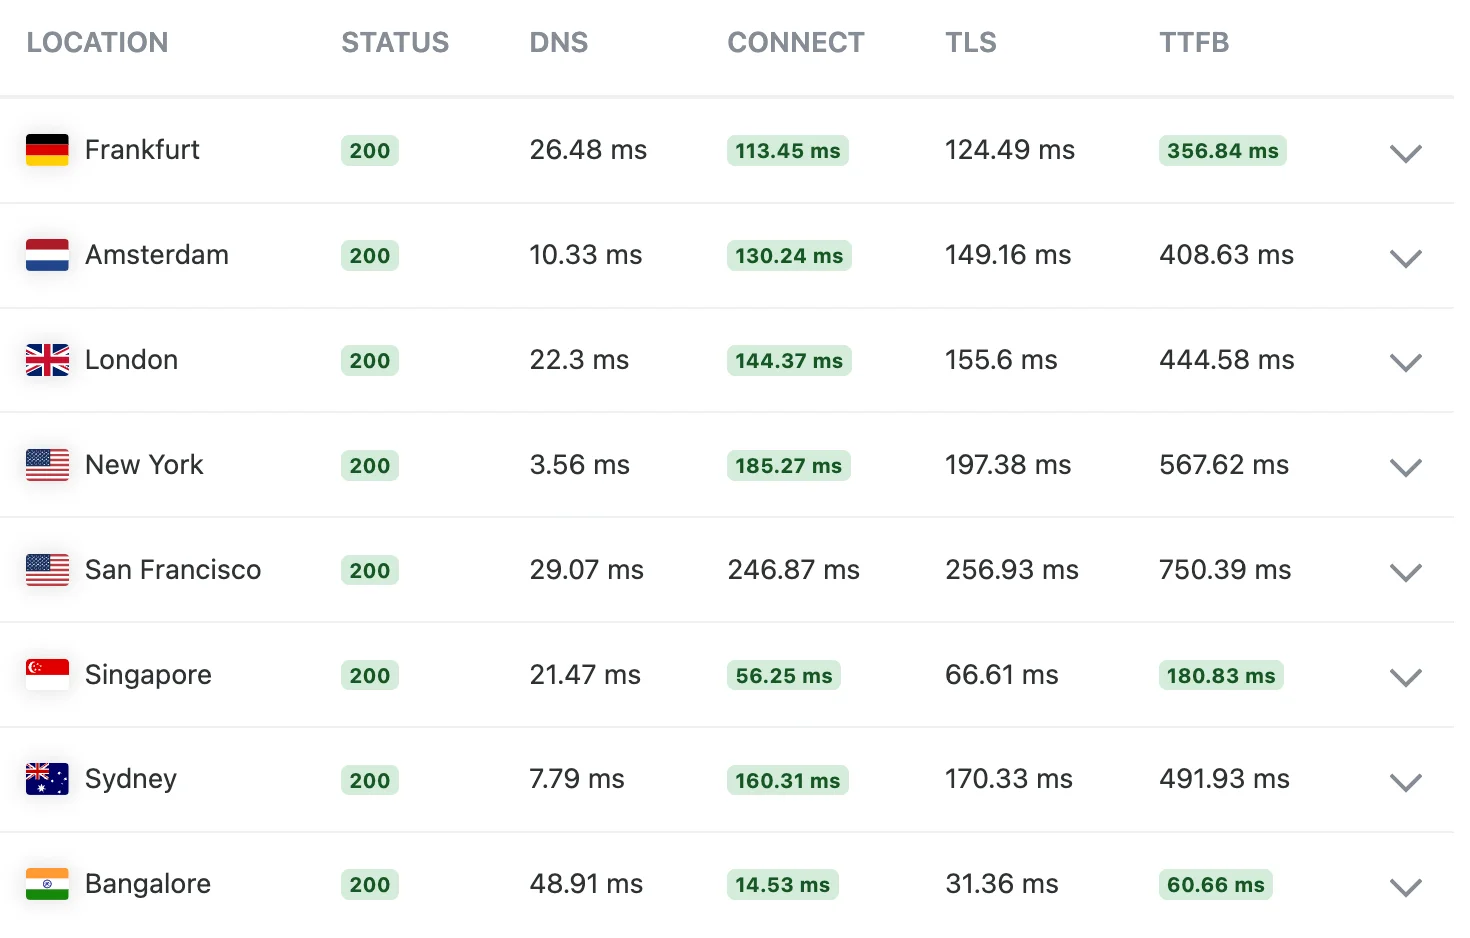Expand the Singapore row details
This screenshot has width=1470, height=938.
(x=1405, y=678)
